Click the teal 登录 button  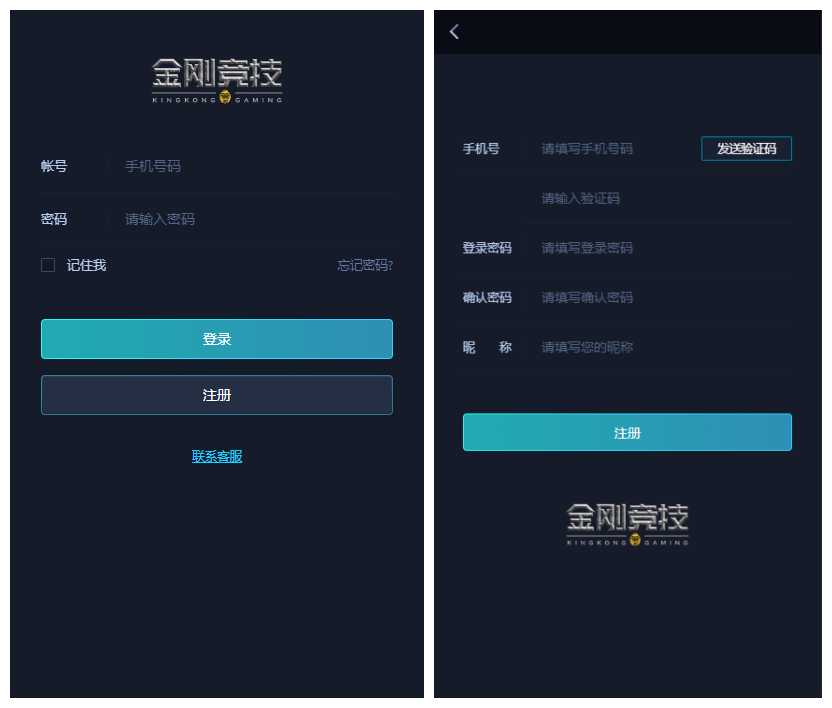pos(217,339)
